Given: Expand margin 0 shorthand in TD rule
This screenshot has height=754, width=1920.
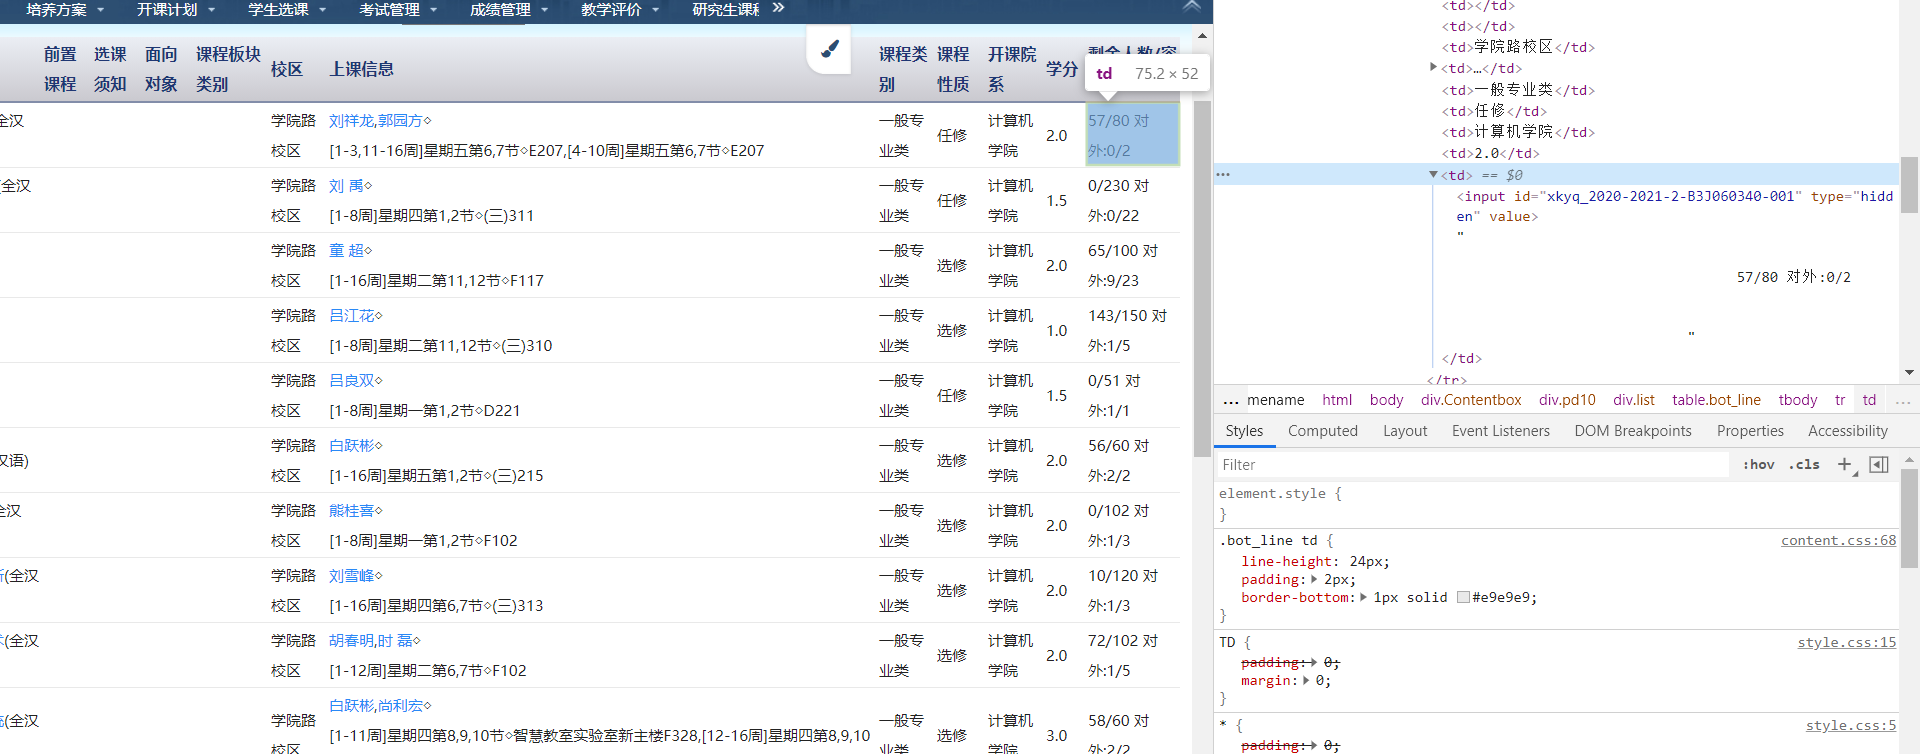Looking at the screenshot, I should click(1306, 680).
